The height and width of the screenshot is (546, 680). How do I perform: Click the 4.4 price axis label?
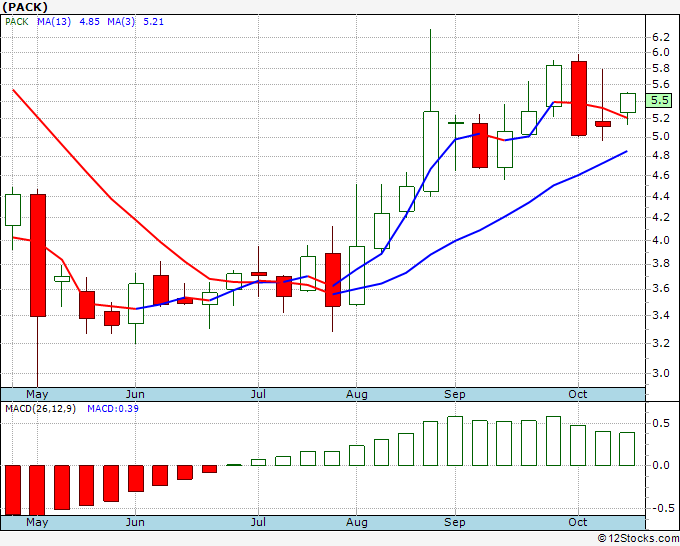click(660, 196)
